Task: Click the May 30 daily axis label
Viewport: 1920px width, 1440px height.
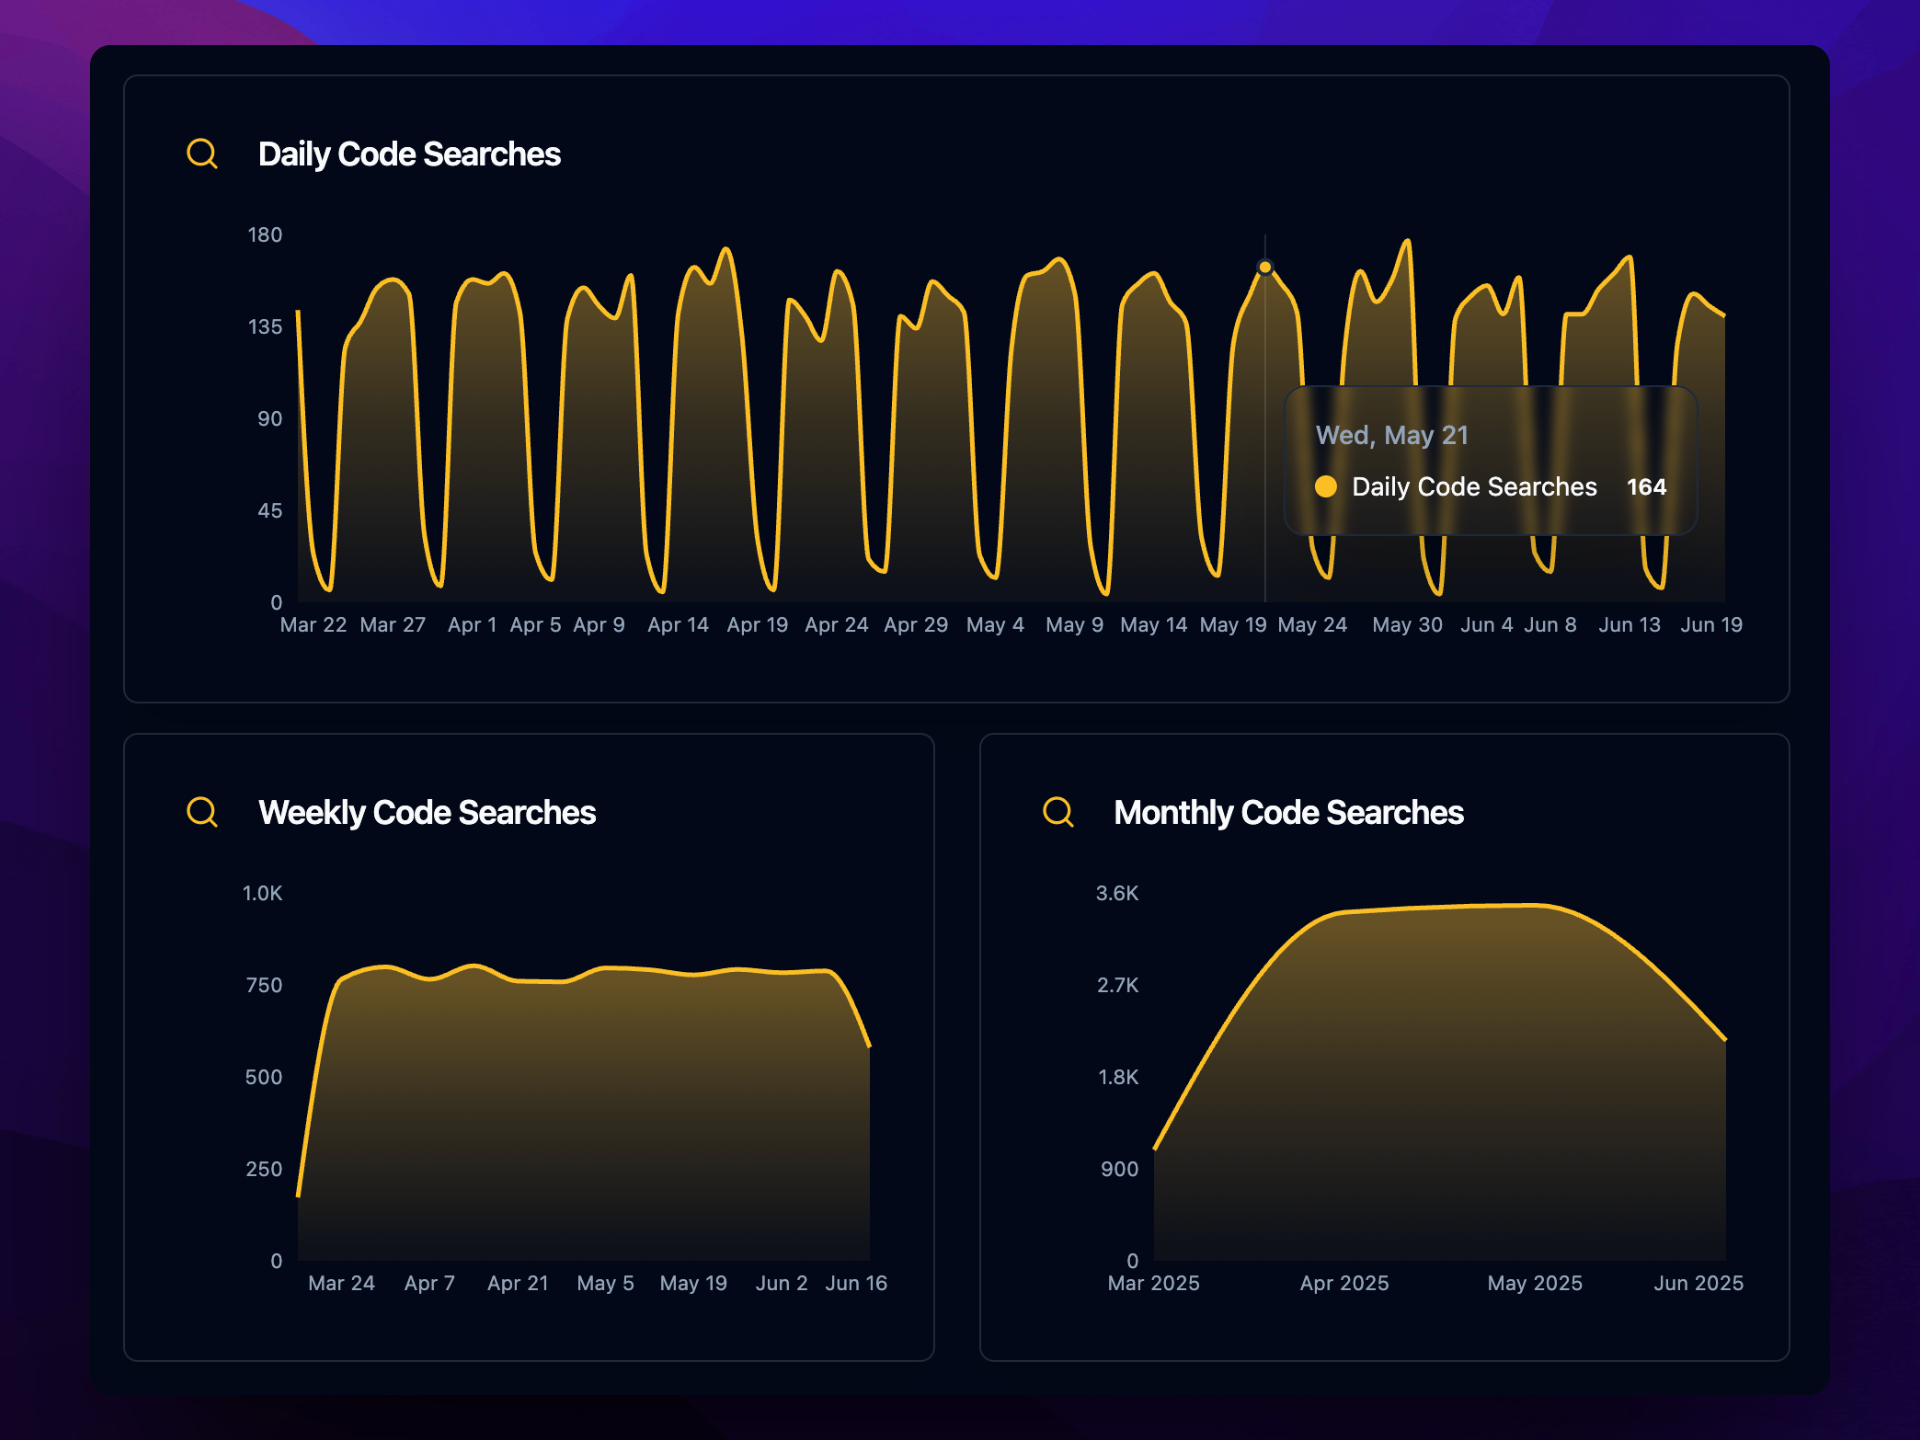Action: 1407,625
